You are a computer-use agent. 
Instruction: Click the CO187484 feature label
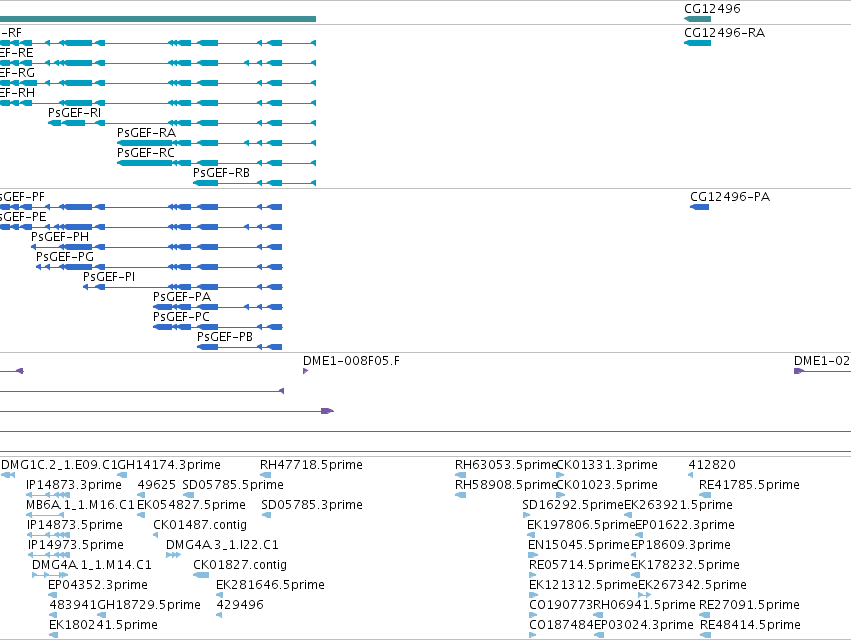562,625
